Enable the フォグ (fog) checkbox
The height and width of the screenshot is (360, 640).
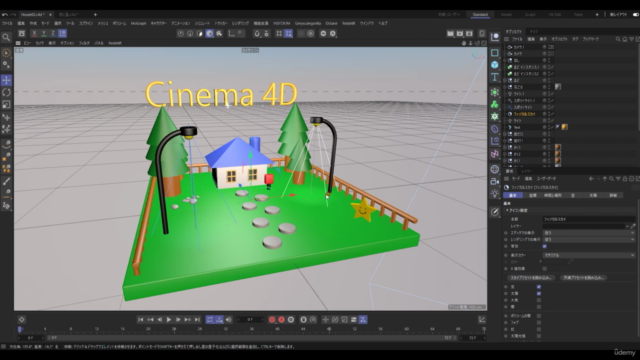tap(539, 322)
